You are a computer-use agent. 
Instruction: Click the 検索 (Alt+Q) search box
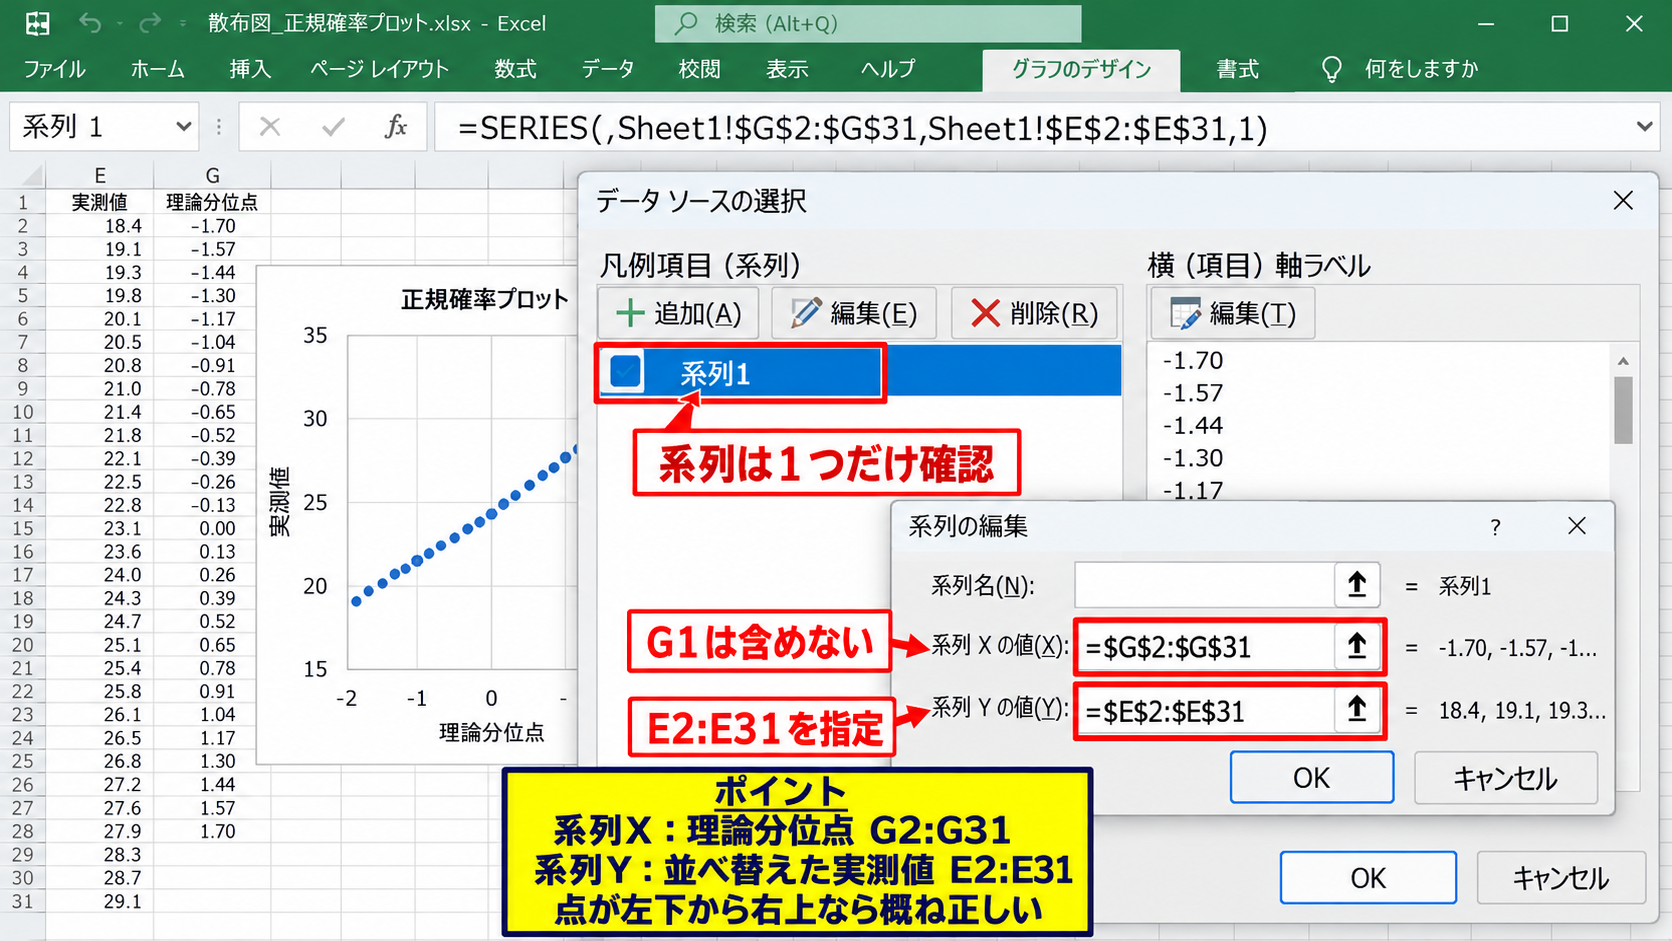coord(868,23)
